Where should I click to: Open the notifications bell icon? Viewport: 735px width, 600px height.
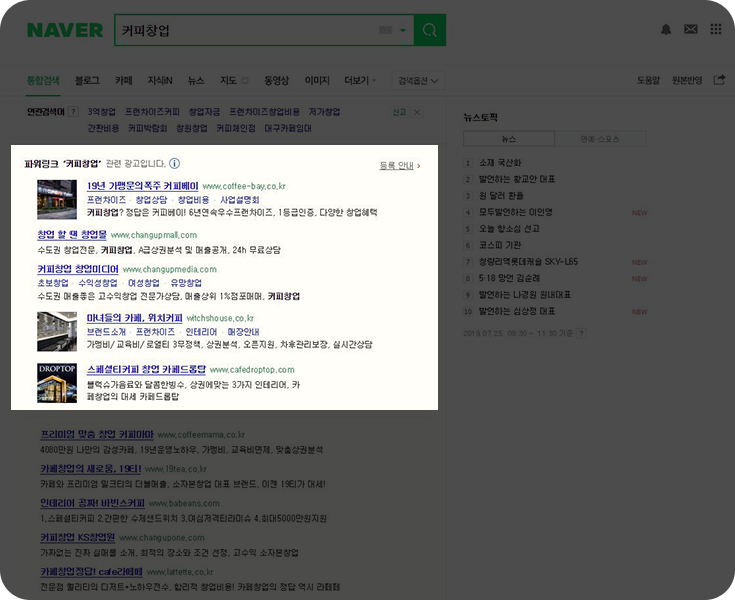[x=666, y=30]
